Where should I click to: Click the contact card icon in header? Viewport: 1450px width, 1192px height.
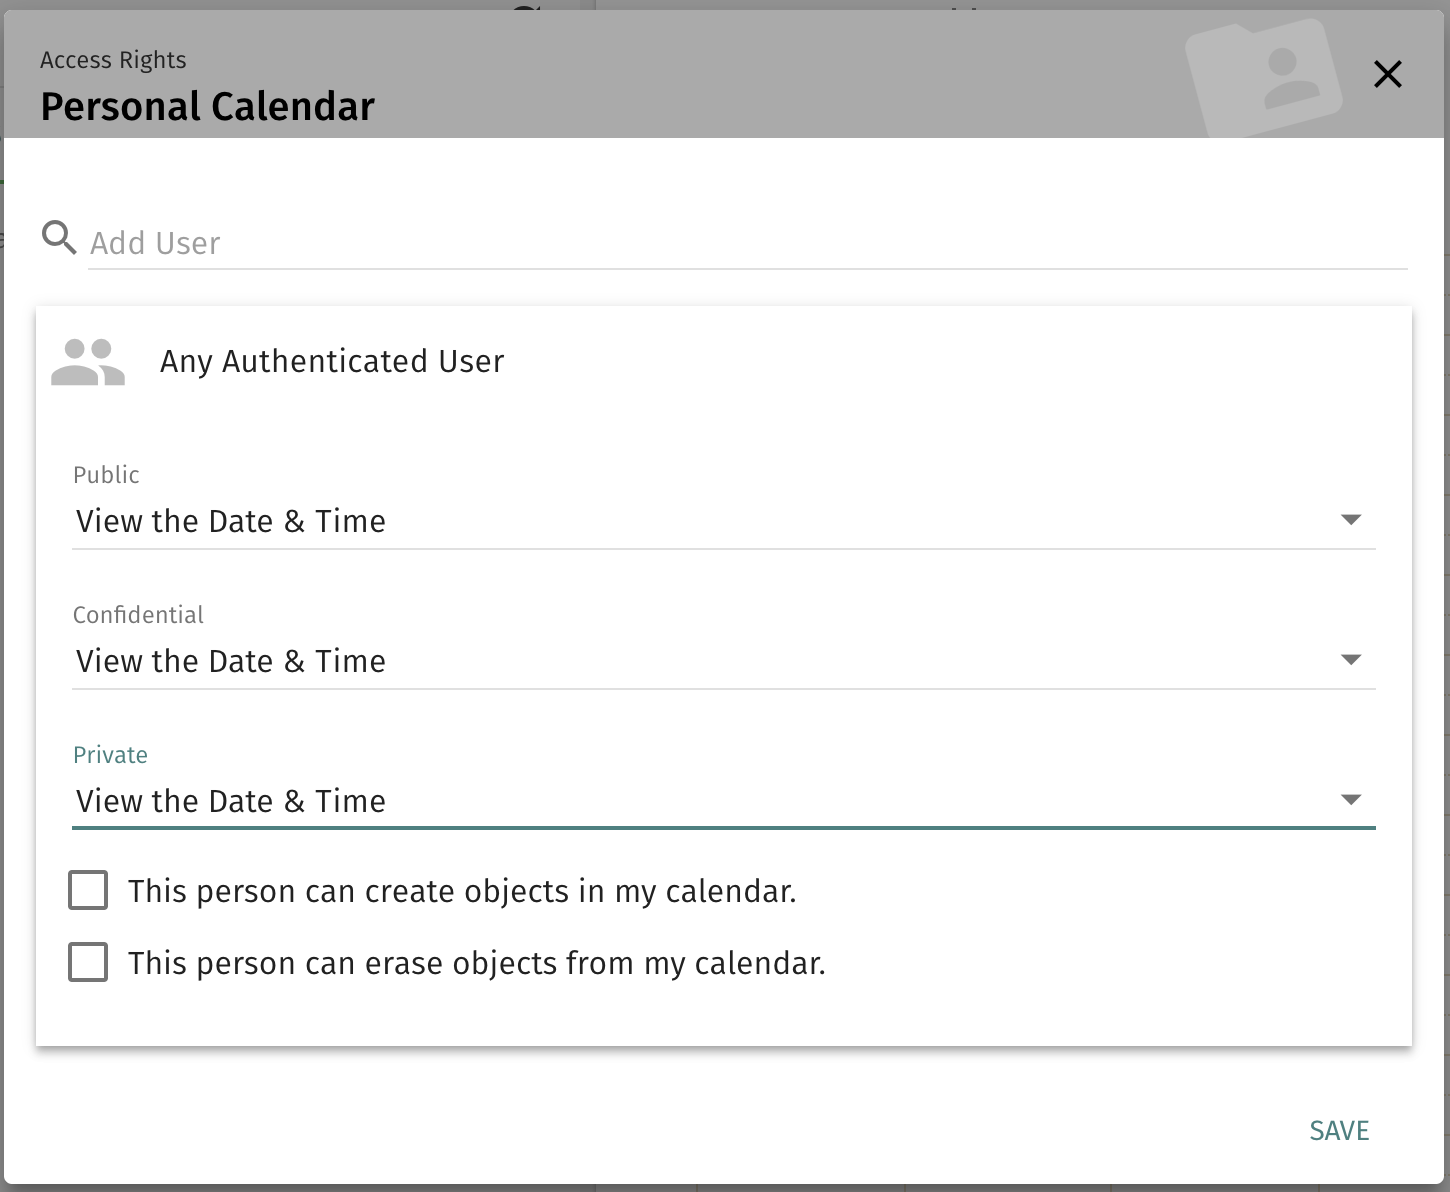[1264, 76]
